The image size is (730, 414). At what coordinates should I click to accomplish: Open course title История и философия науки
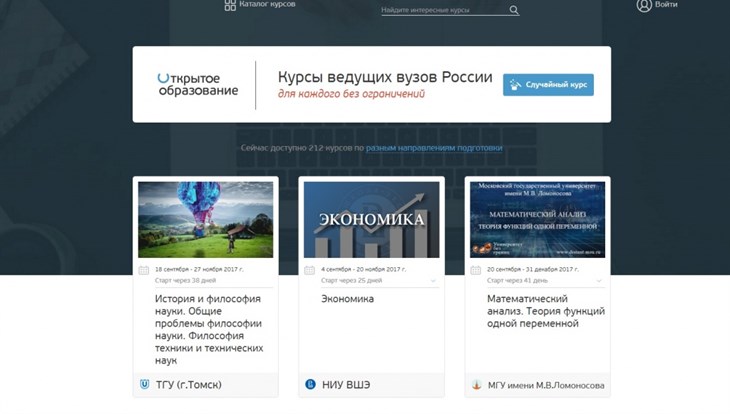(209, 329)
